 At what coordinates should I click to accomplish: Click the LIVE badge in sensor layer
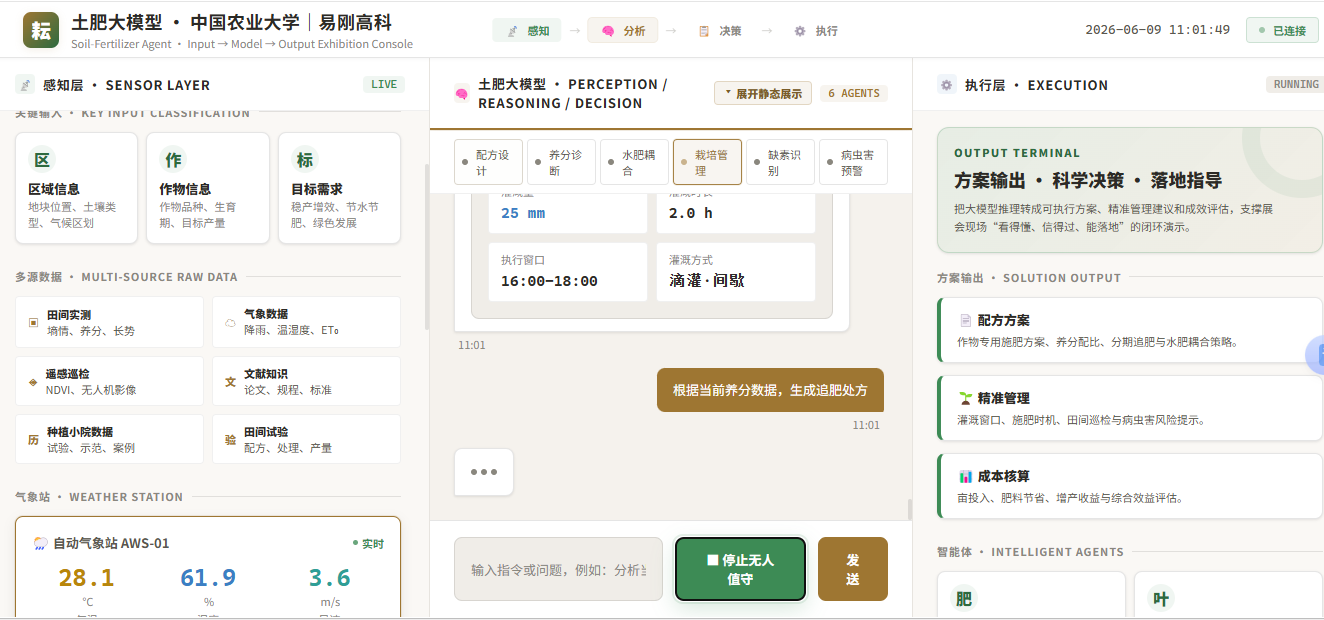tap(384, 85)
